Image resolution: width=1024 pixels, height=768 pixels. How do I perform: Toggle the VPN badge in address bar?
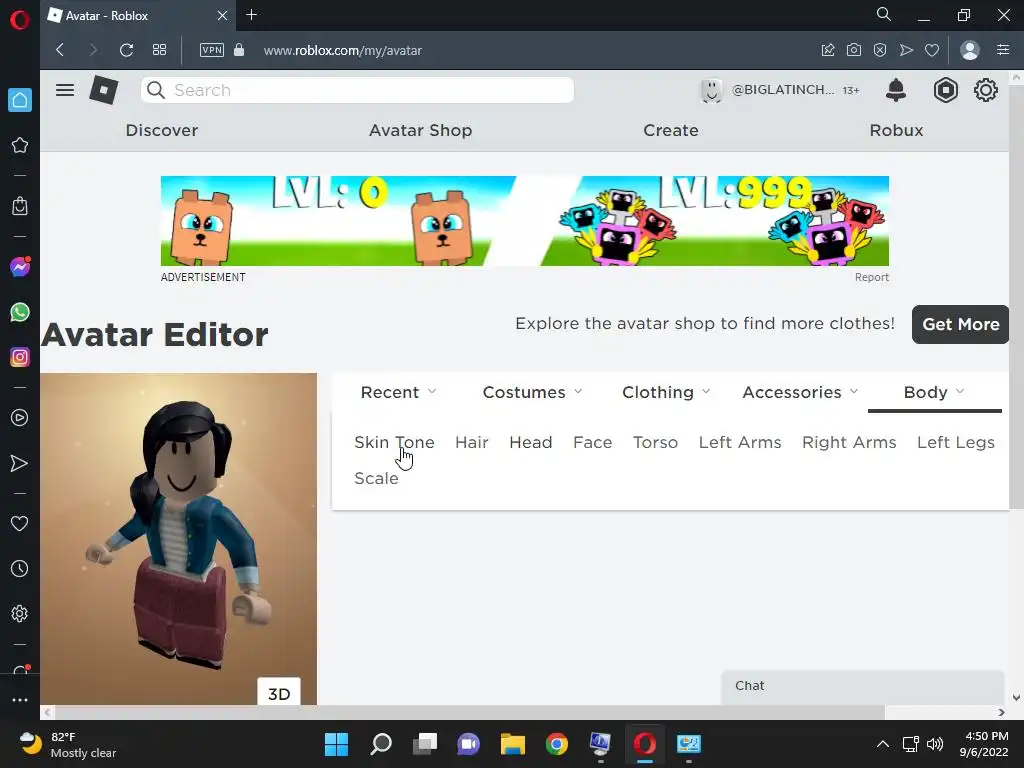[x=212, y=50]
